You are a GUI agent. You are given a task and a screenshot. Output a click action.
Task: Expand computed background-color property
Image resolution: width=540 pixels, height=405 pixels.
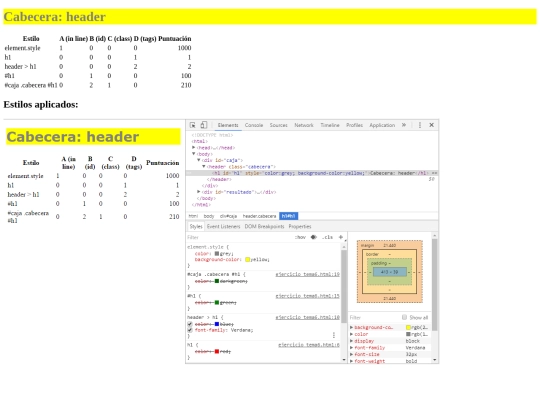pyautogui.click(x=351, y=328)
